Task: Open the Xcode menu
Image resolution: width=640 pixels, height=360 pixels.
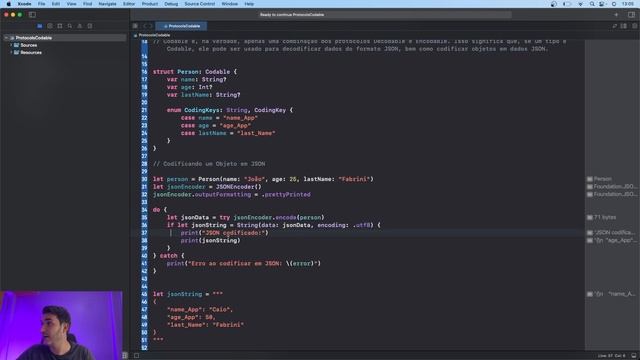Action: click(24, 4)
